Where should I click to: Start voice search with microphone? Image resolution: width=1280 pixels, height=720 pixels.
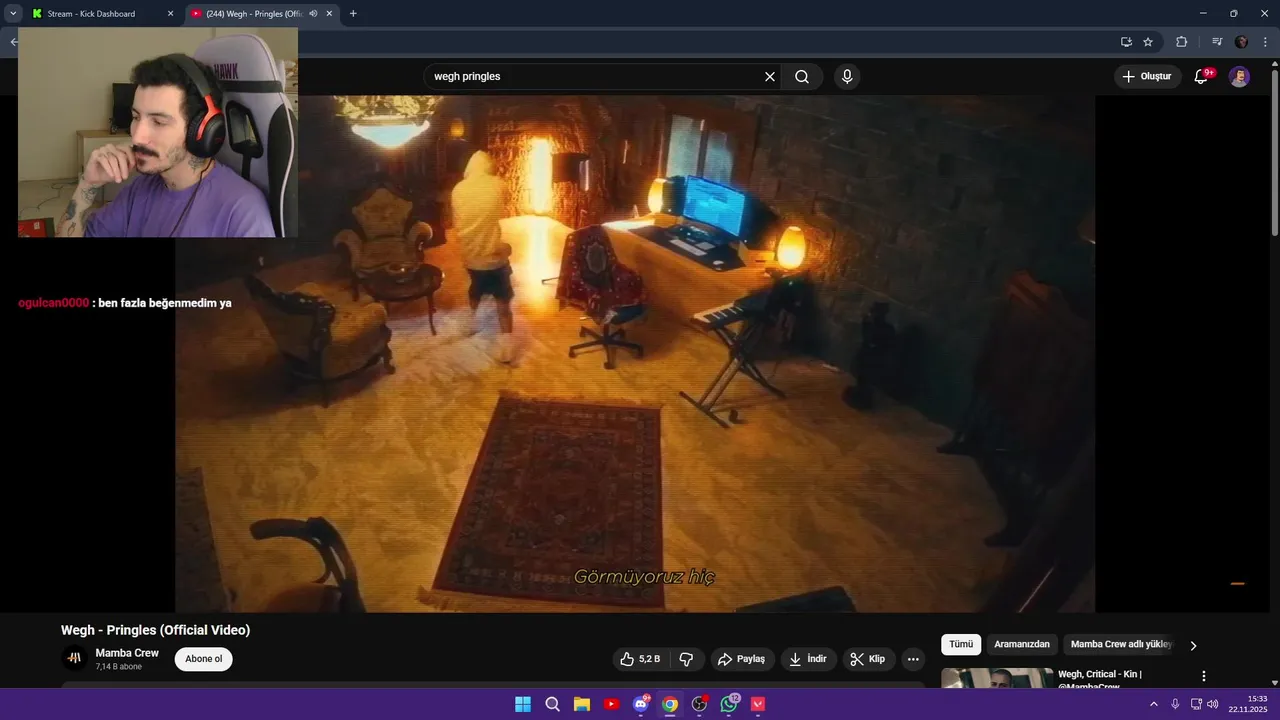(847, 77)
